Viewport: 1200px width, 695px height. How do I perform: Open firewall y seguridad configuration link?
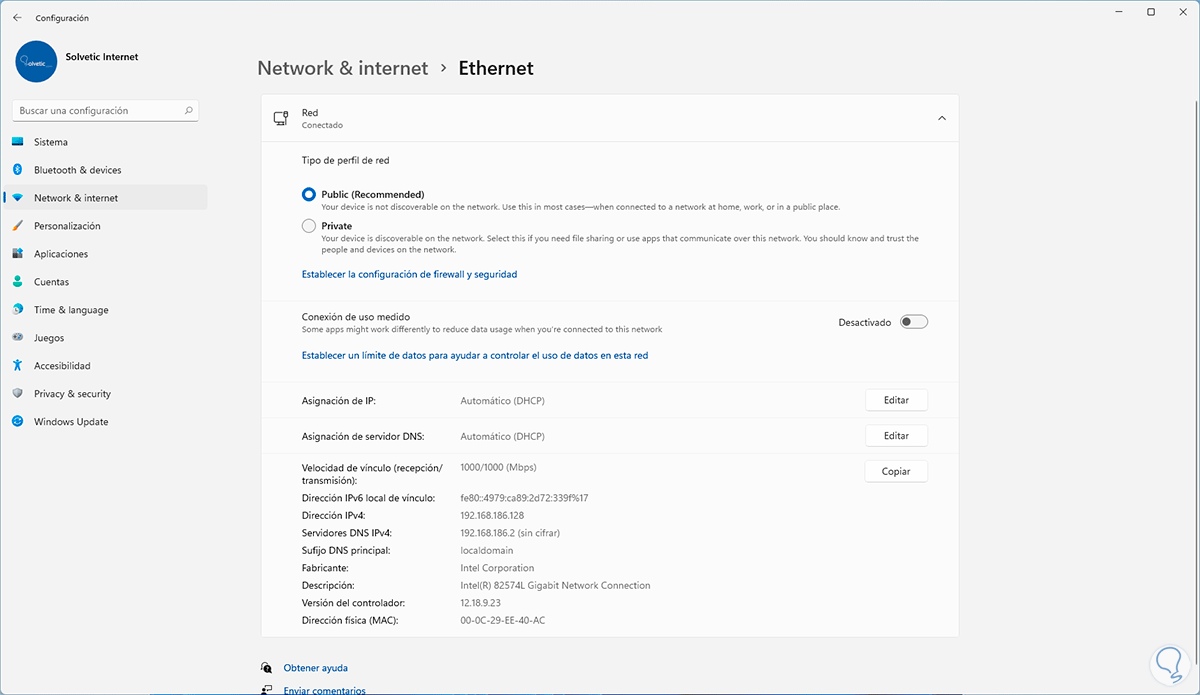pyautogui.click(x=409, y=274)
